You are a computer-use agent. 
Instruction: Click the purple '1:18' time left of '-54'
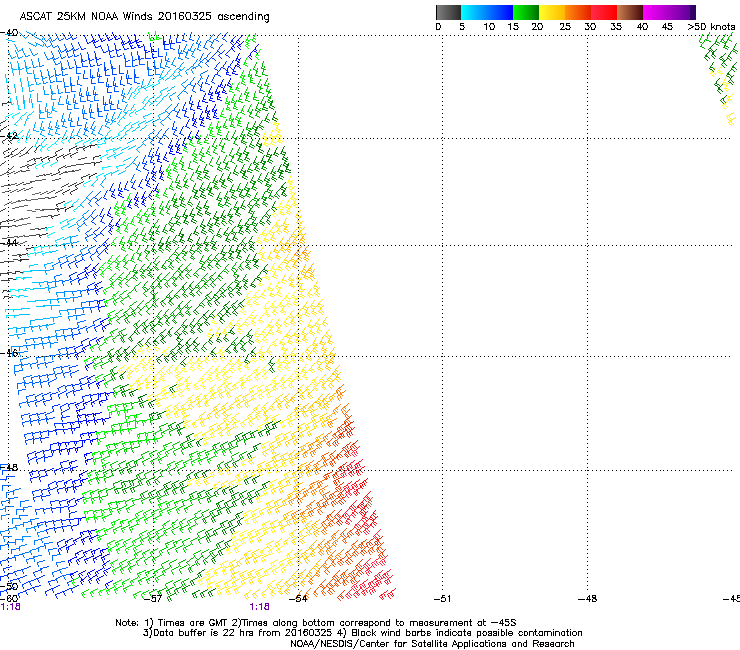(260, 607)
